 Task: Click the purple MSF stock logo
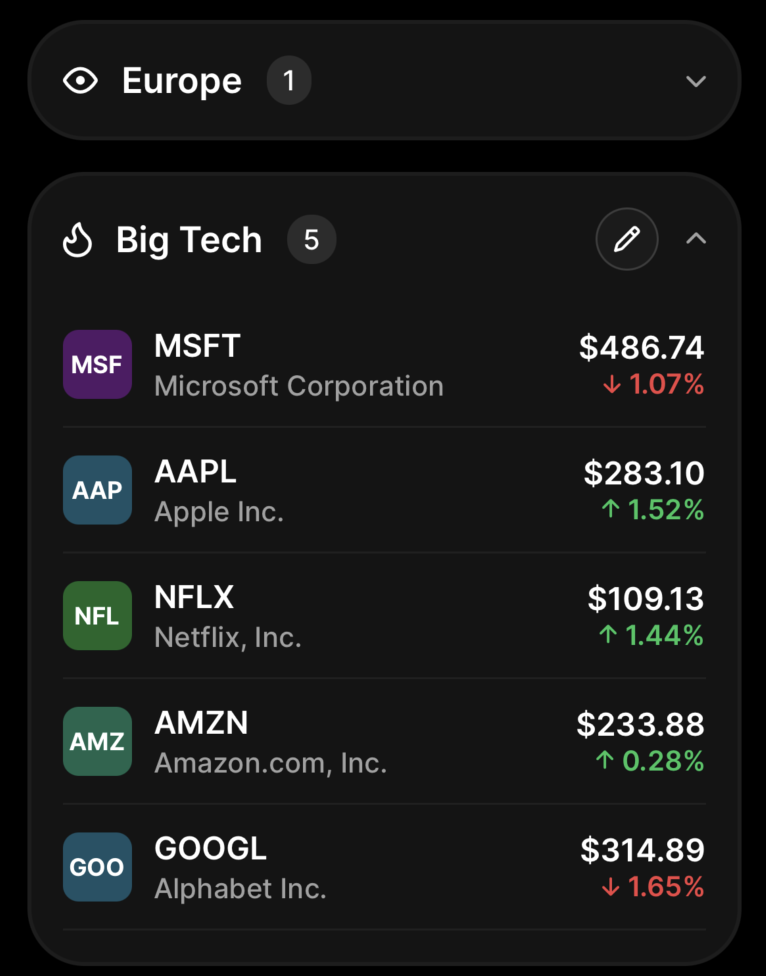pyautogui.click(x=97, y=365)
